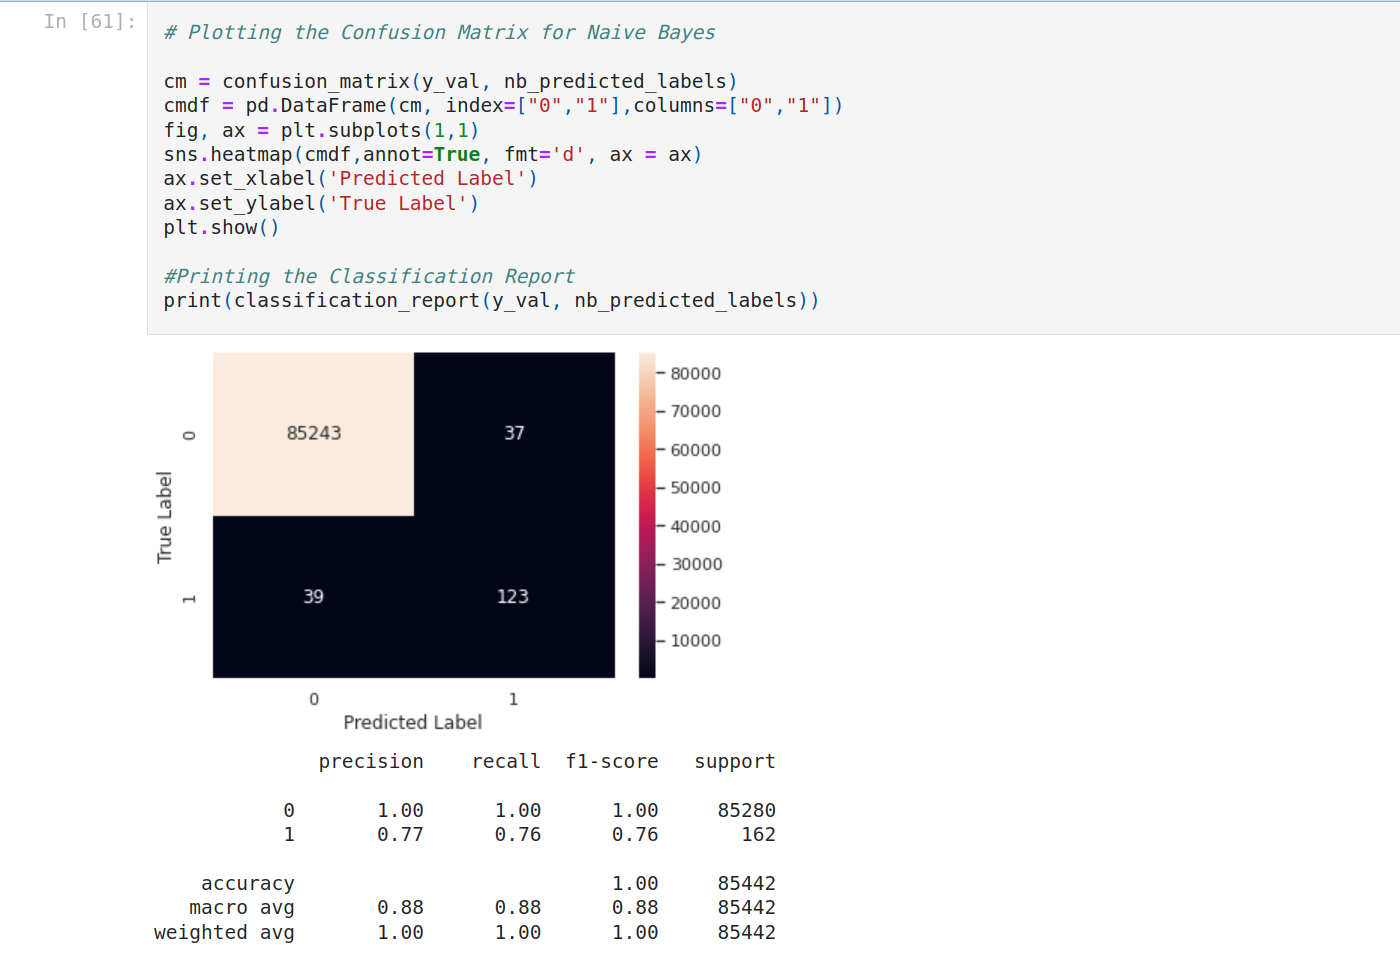Click the 'f1-score' column header

pos(612,762)
